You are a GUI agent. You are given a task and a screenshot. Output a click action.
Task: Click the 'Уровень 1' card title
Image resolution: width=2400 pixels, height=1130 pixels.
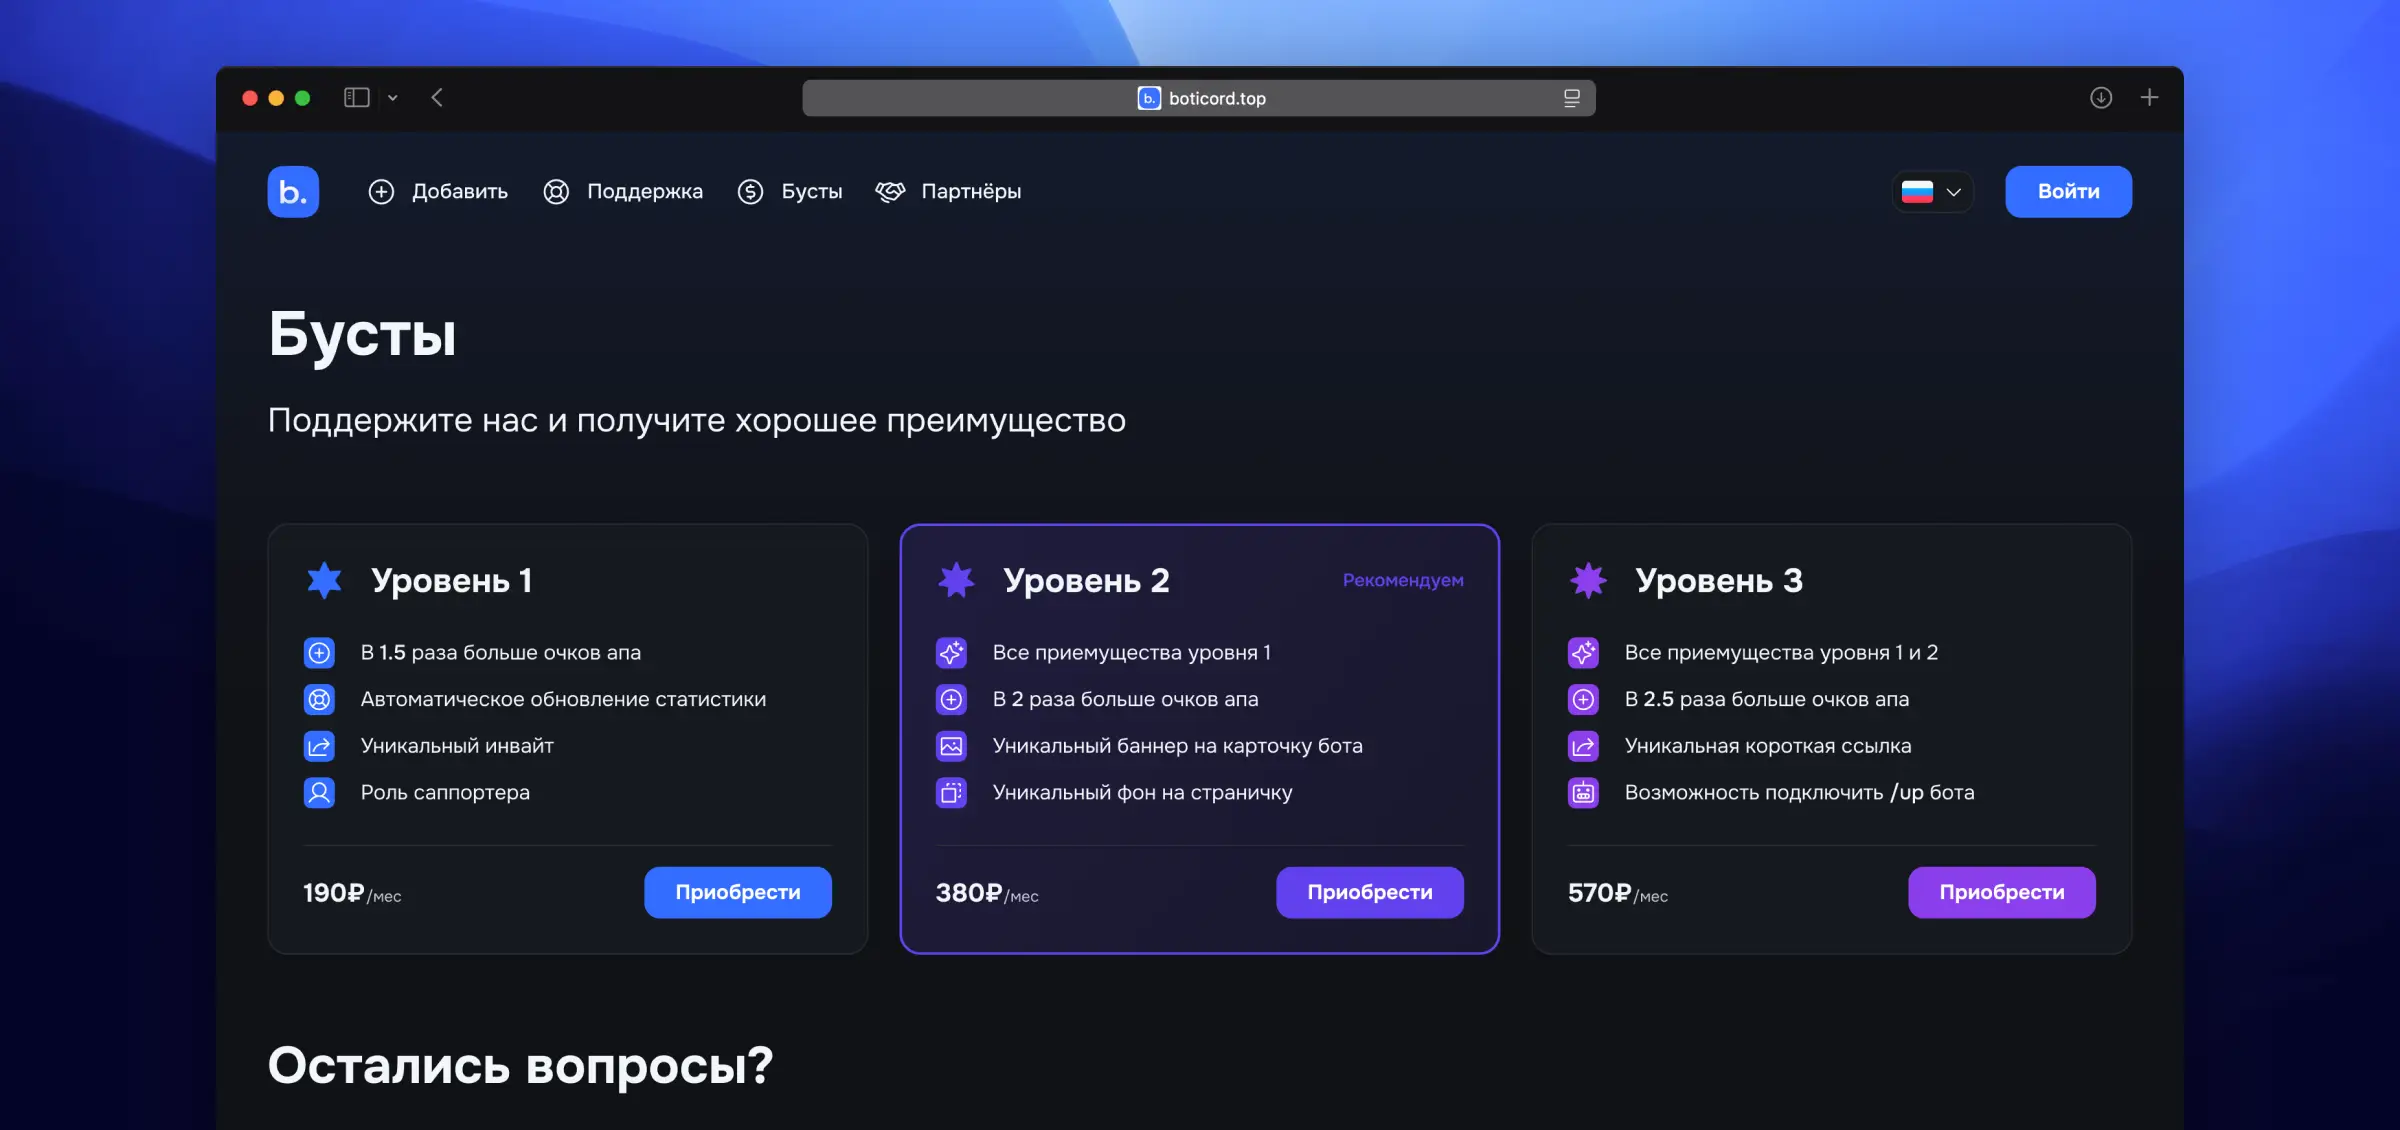click(x=452, y=581)
